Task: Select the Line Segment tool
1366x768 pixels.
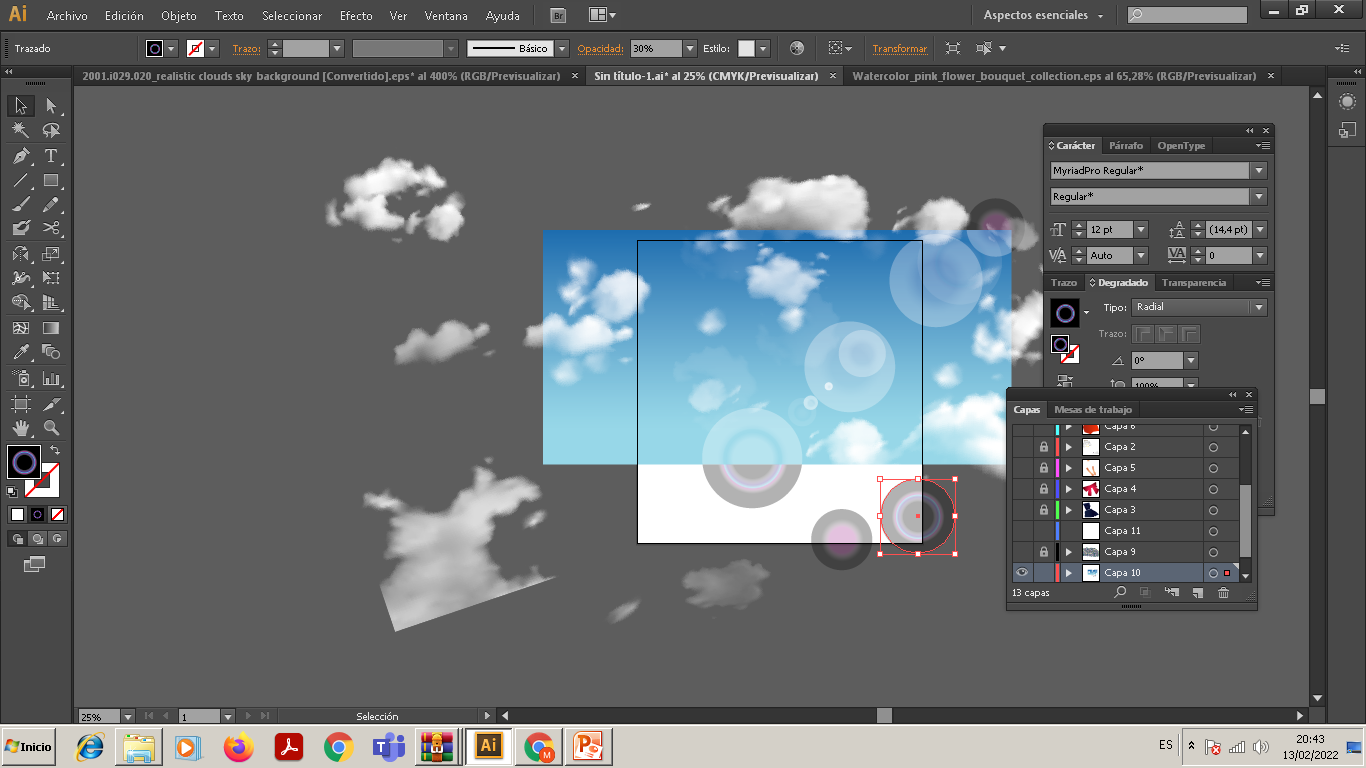Action: [x=20, y=181]
